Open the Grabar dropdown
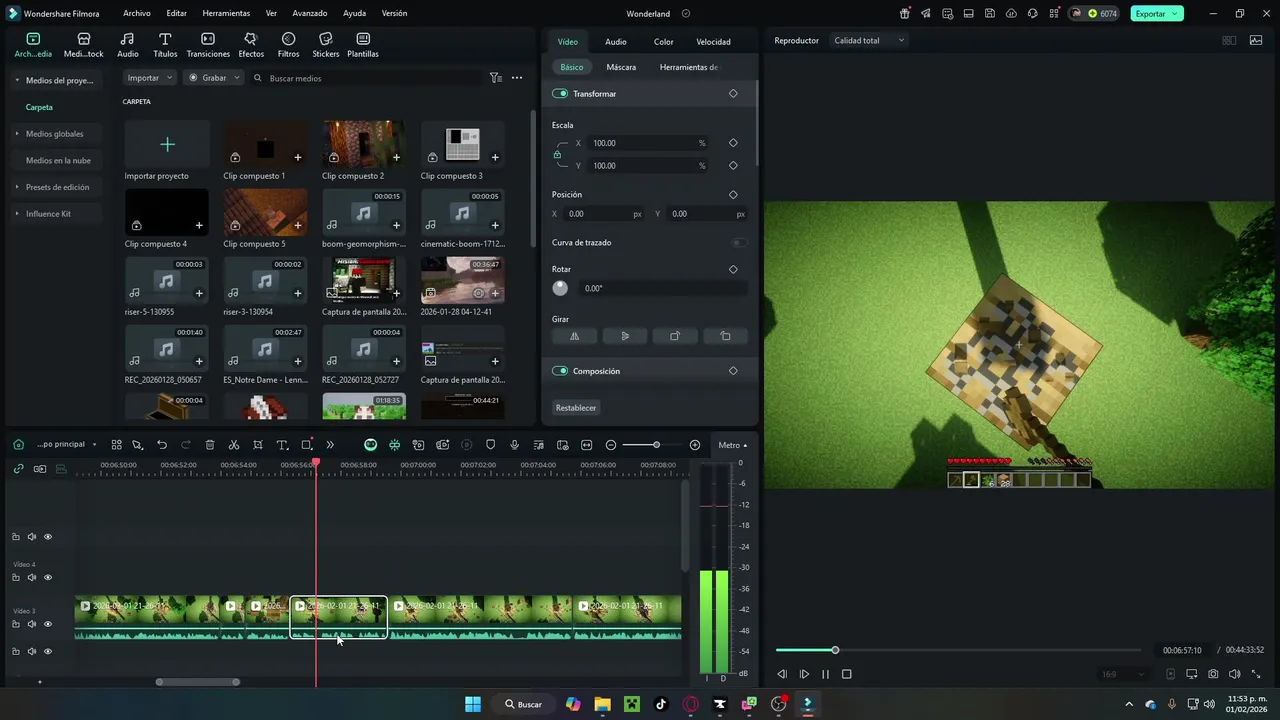1280x720 pixels. [215, 78]
